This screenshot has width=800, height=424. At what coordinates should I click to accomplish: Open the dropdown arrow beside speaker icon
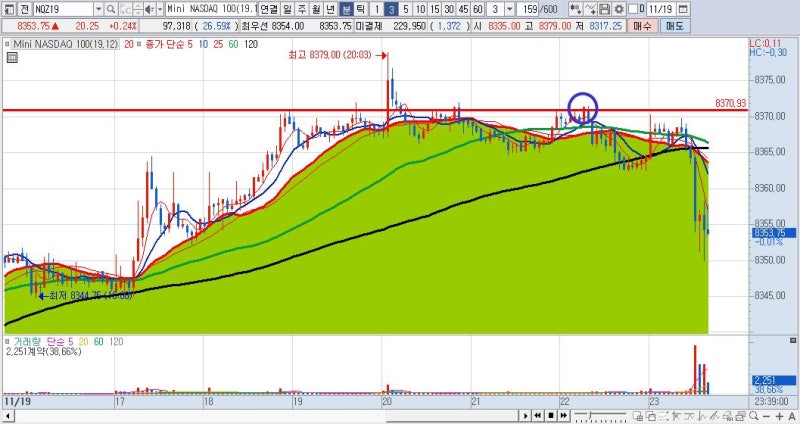click(160, 9)
